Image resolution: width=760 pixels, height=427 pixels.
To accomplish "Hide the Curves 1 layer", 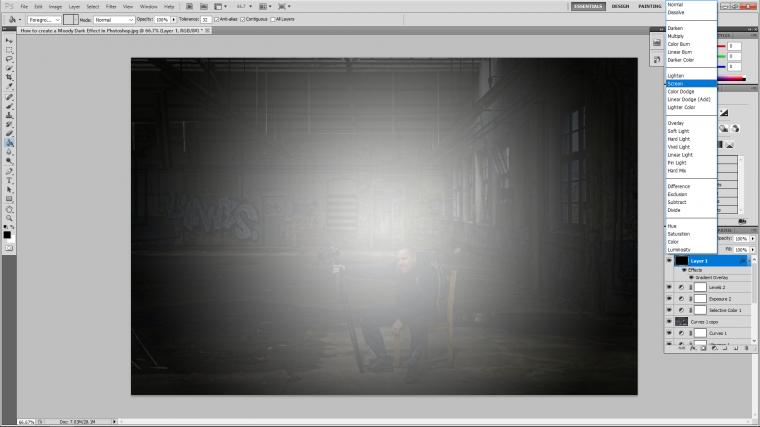I will (x=669, y=333).
